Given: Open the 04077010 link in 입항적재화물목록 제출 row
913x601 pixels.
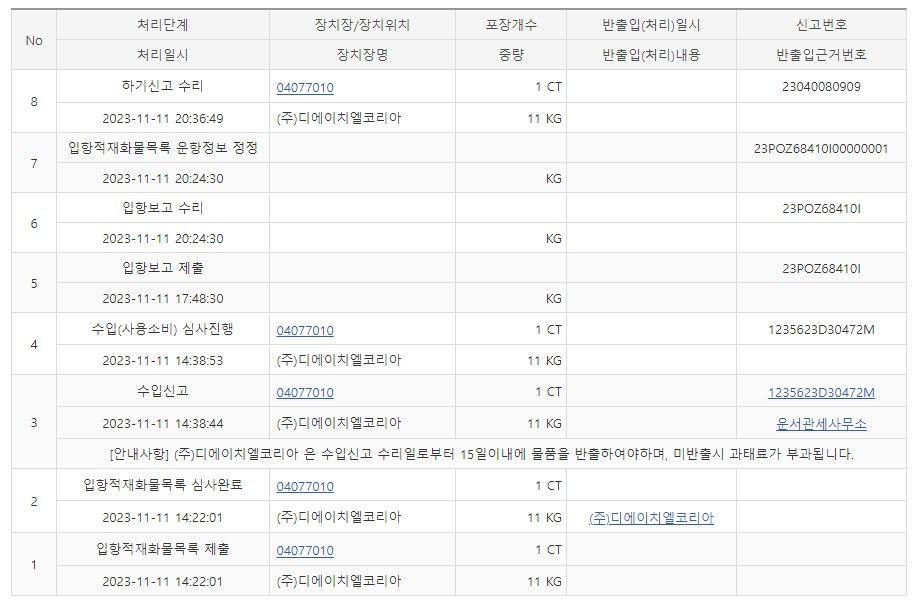Looking at the screenshot, I should (x=305, y=551).
